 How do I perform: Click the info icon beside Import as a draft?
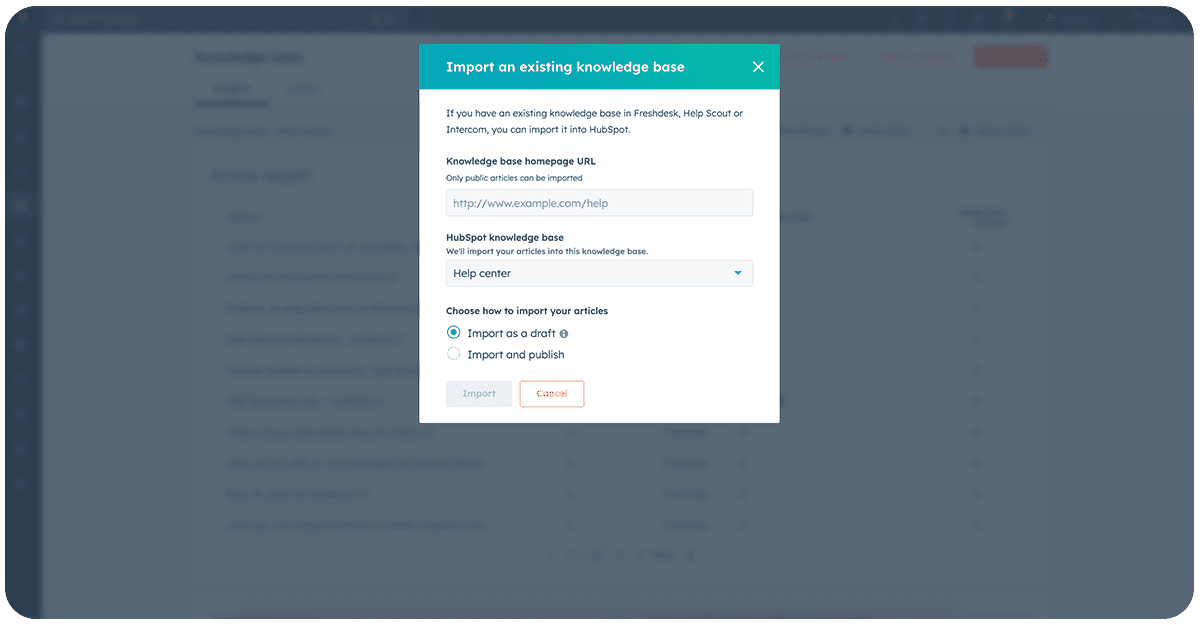click(564, 334)
